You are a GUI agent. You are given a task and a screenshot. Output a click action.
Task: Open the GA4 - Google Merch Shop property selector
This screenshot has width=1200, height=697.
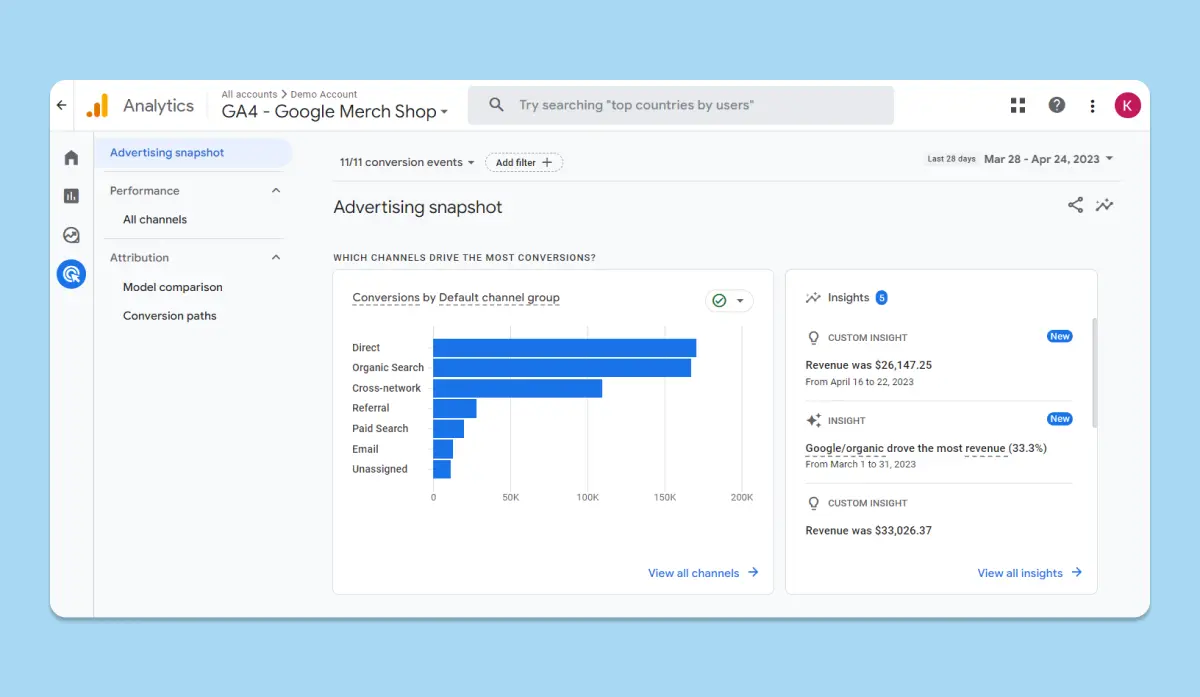[x=335, y=112]
